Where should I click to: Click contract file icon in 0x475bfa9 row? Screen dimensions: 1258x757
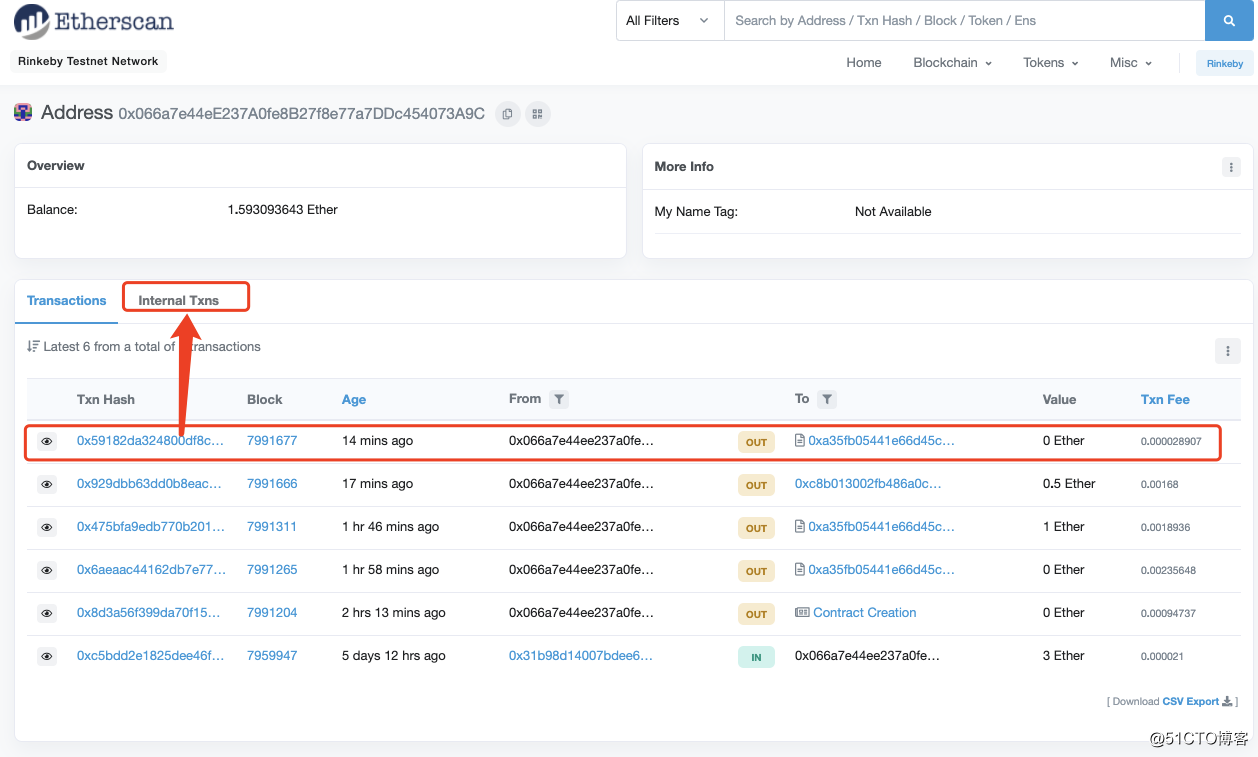799,526
